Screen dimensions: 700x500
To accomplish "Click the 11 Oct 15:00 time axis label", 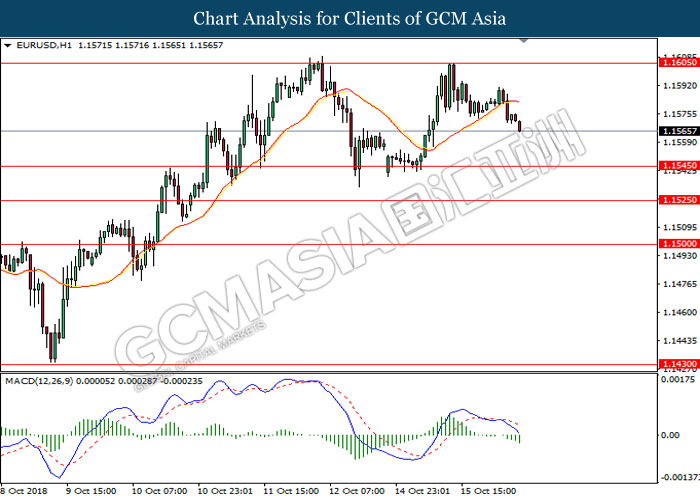I will pos(291,491).
